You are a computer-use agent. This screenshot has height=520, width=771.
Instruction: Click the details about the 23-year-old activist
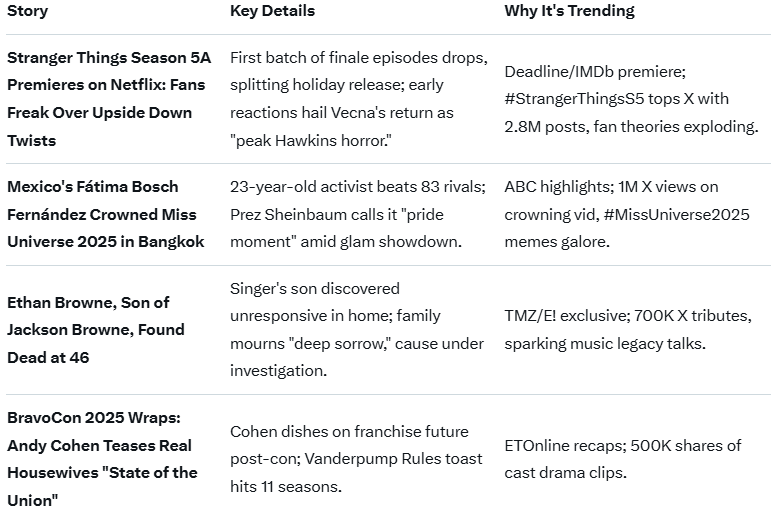coord(343,187)
